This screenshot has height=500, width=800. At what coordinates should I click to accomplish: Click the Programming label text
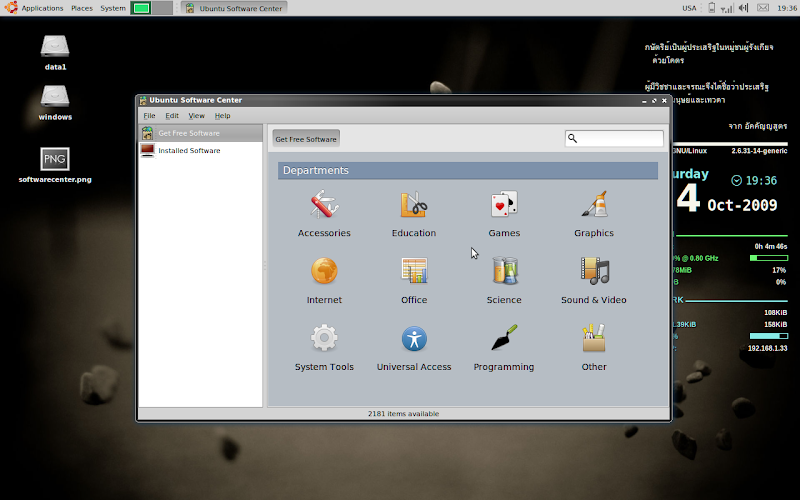504,367
